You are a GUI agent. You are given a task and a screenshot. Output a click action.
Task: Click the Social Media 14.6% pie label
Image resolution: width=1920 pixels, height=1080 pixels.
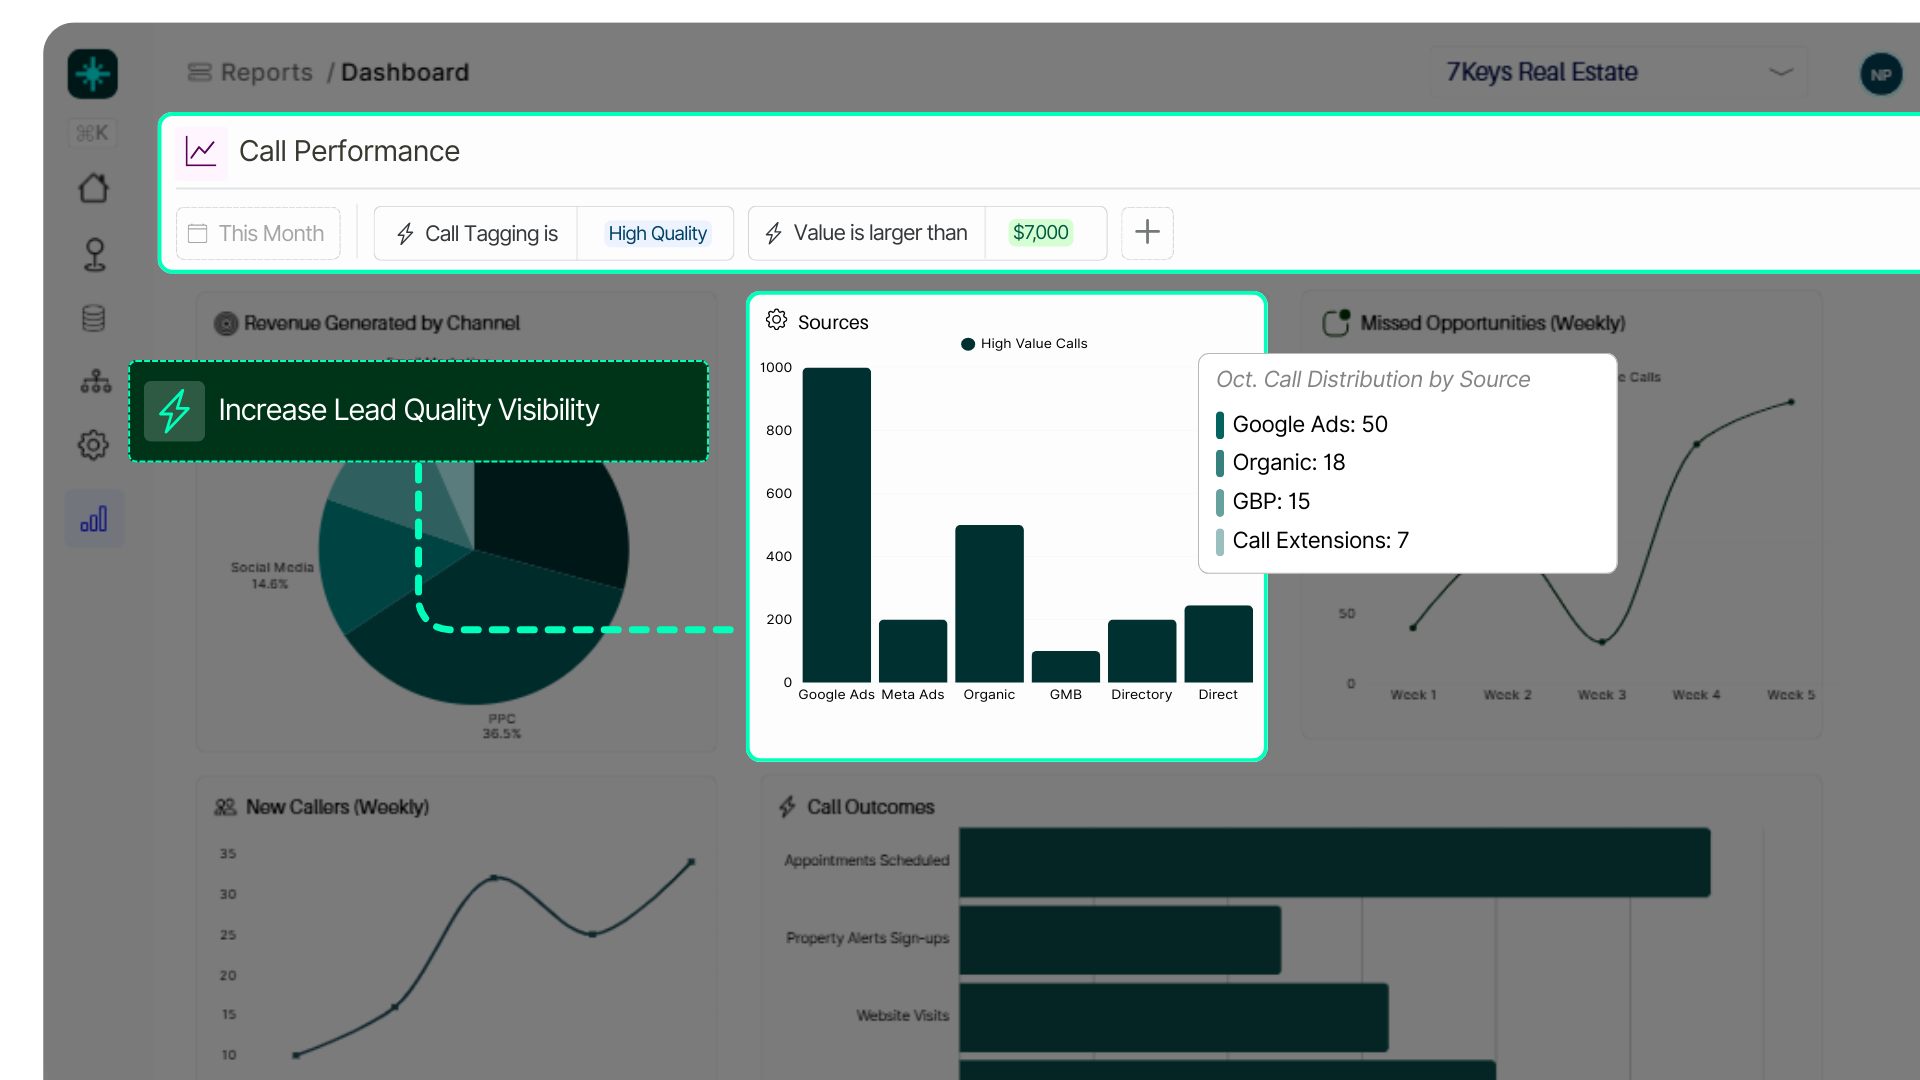tap(272, 575)
